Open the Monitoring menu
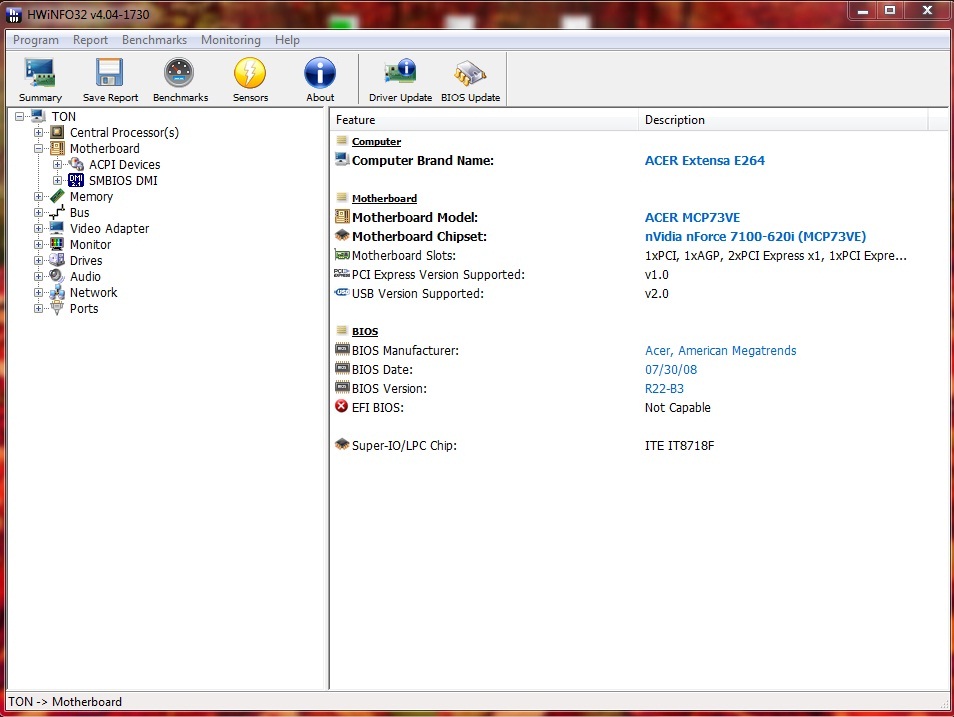This screenshot has height=717, width=954. tap(231, 40)
